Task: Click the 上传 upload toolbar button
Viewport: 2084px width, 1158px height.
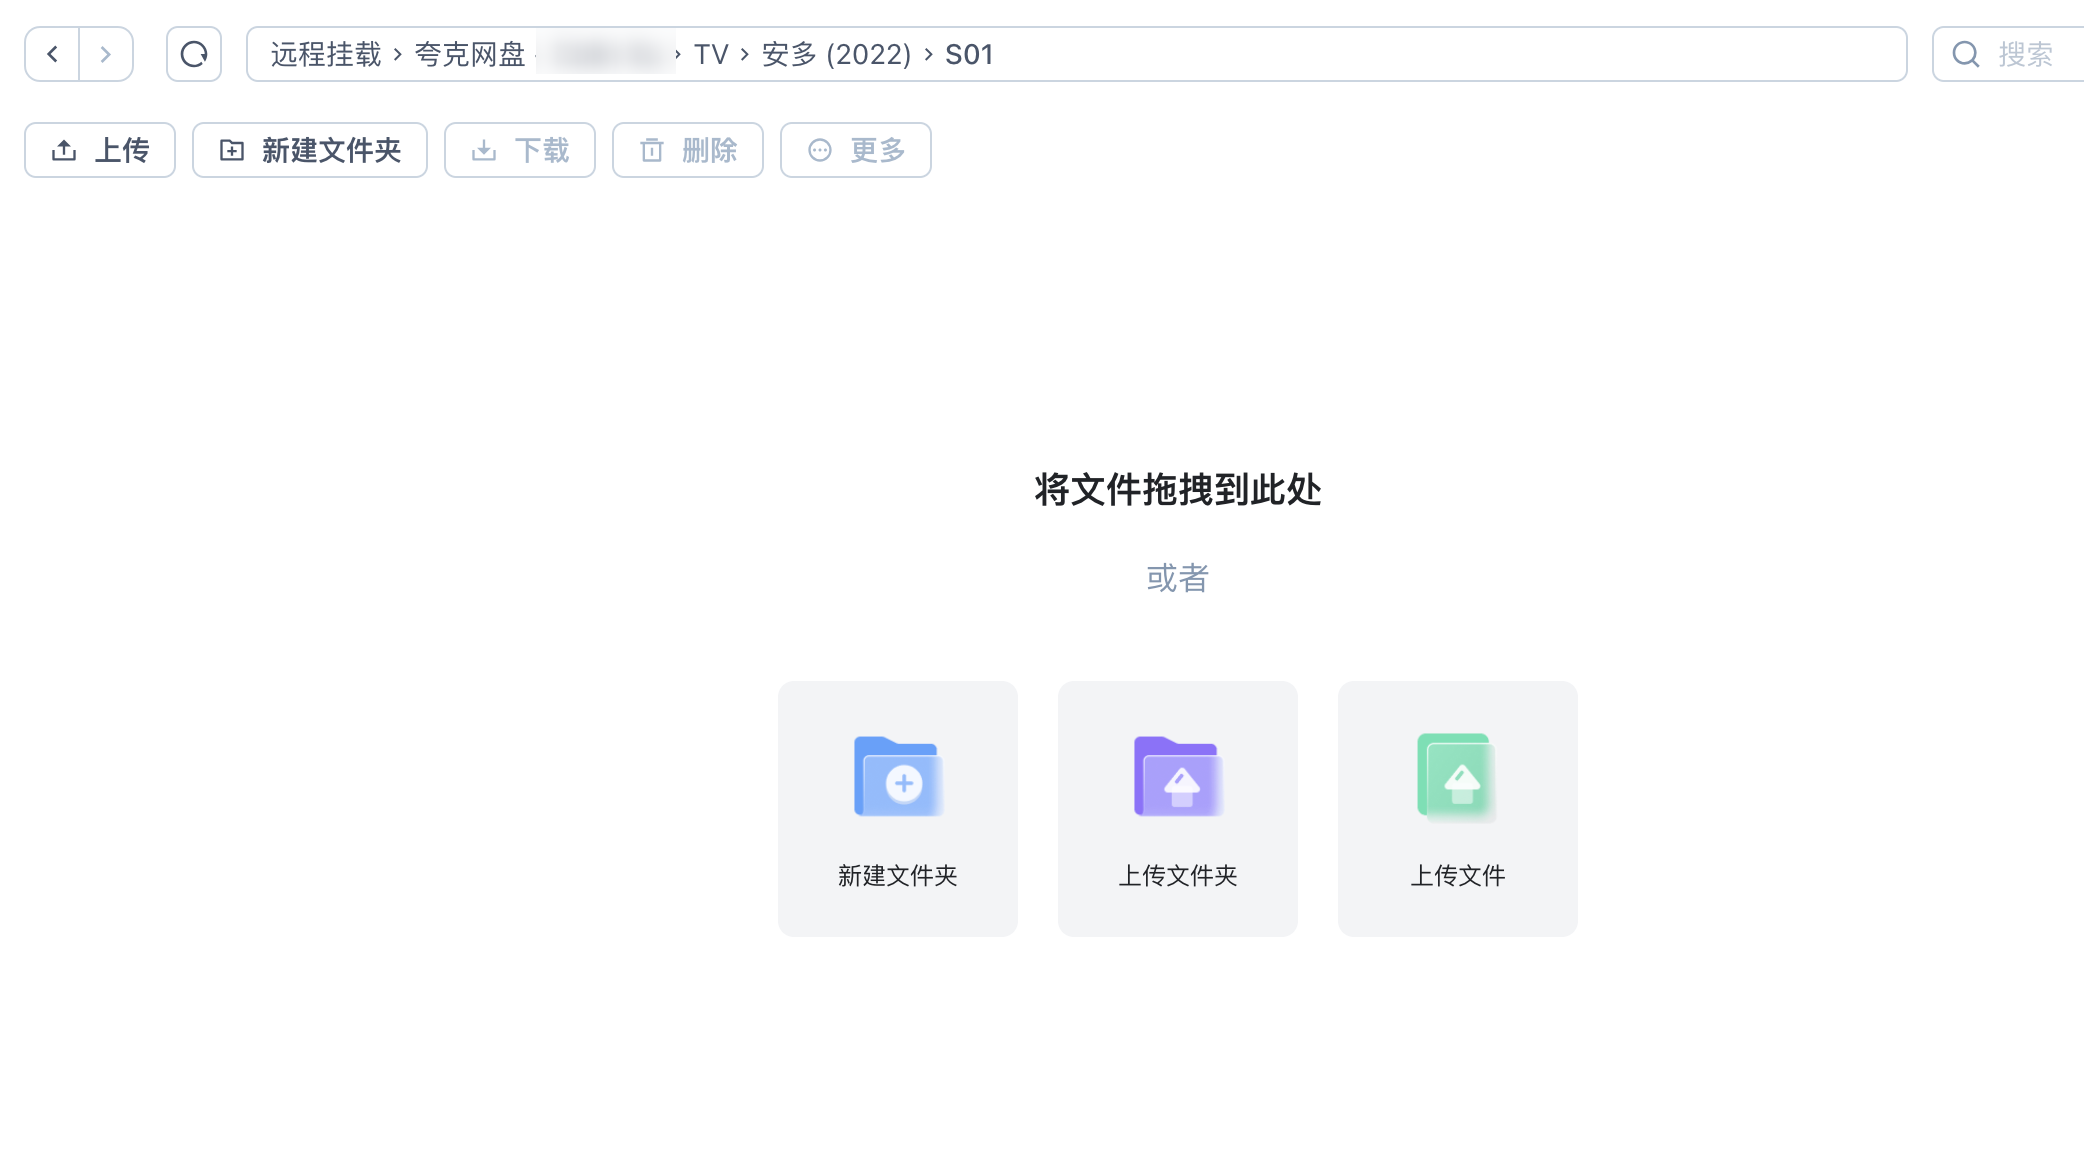Action: tap(100, 150)
